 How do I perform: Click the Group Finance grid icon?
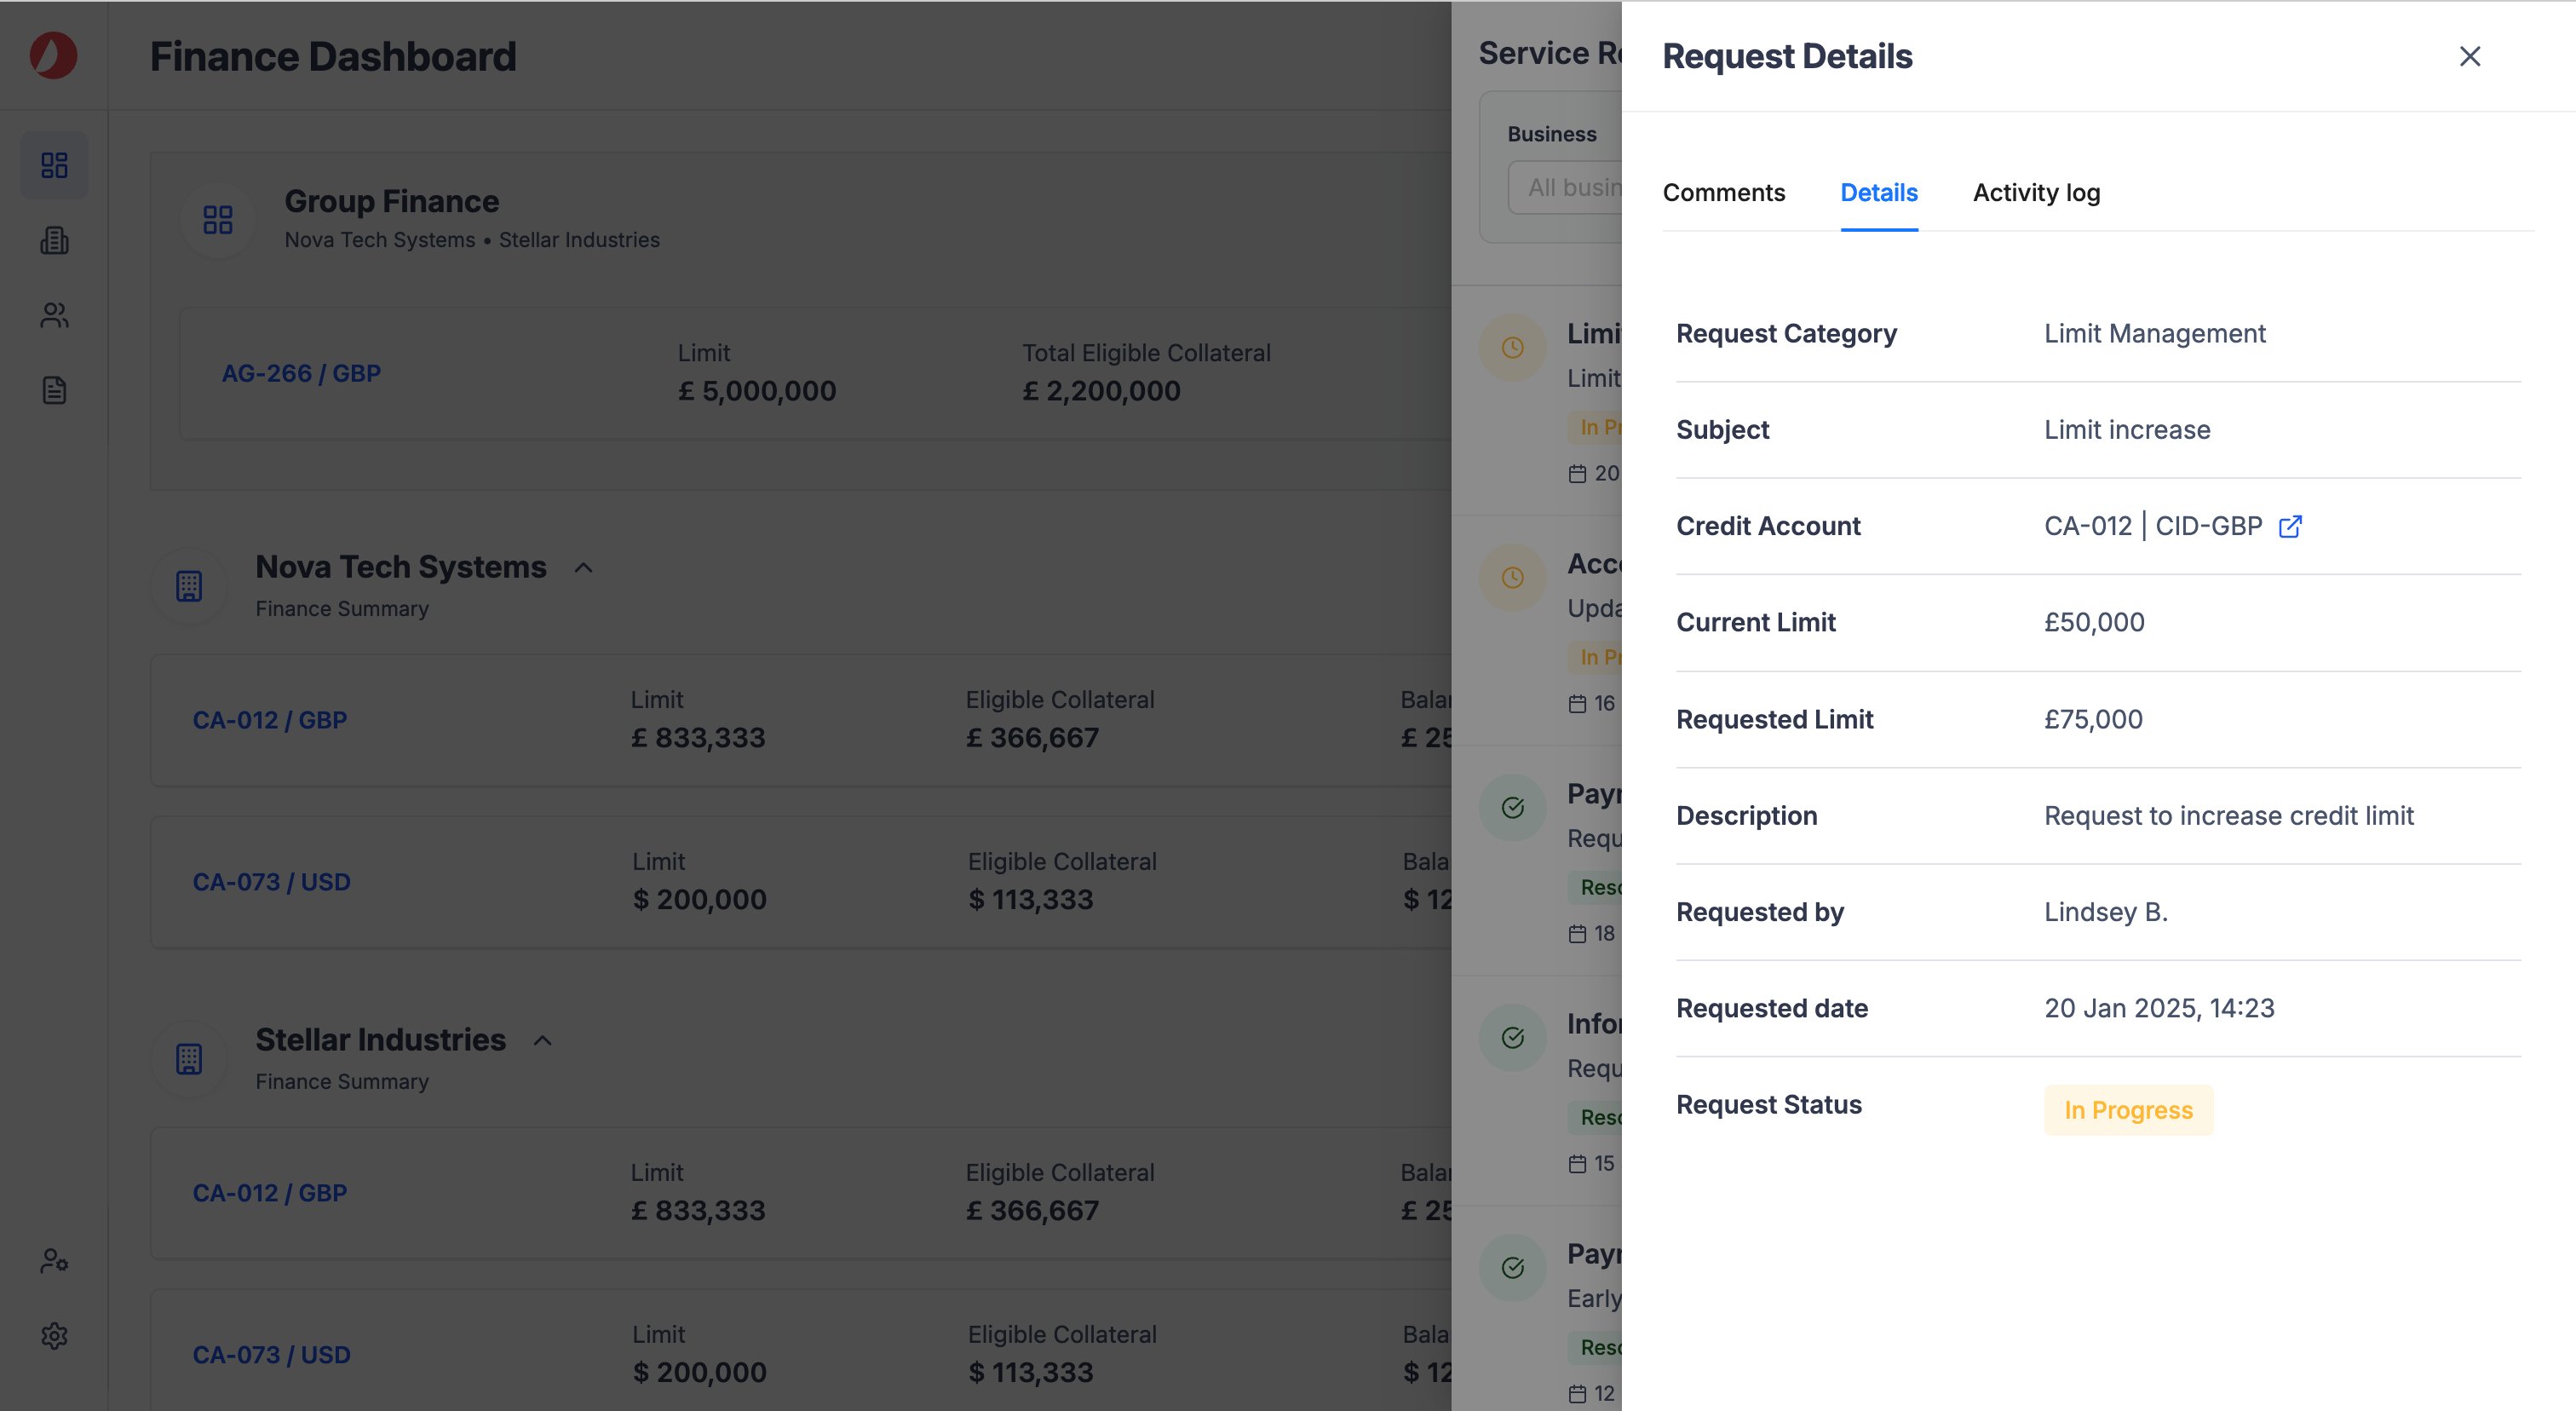point(217,220)
